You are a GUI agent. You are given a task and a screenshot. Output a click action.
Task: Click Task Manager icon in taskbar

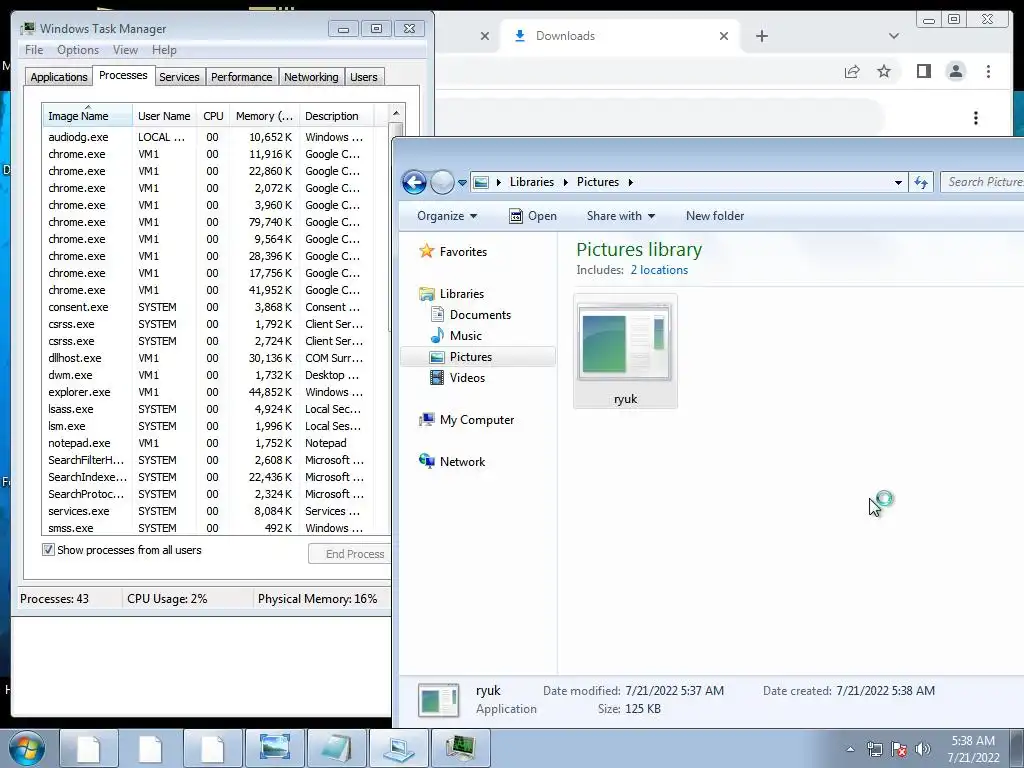(x=460, y=748)
